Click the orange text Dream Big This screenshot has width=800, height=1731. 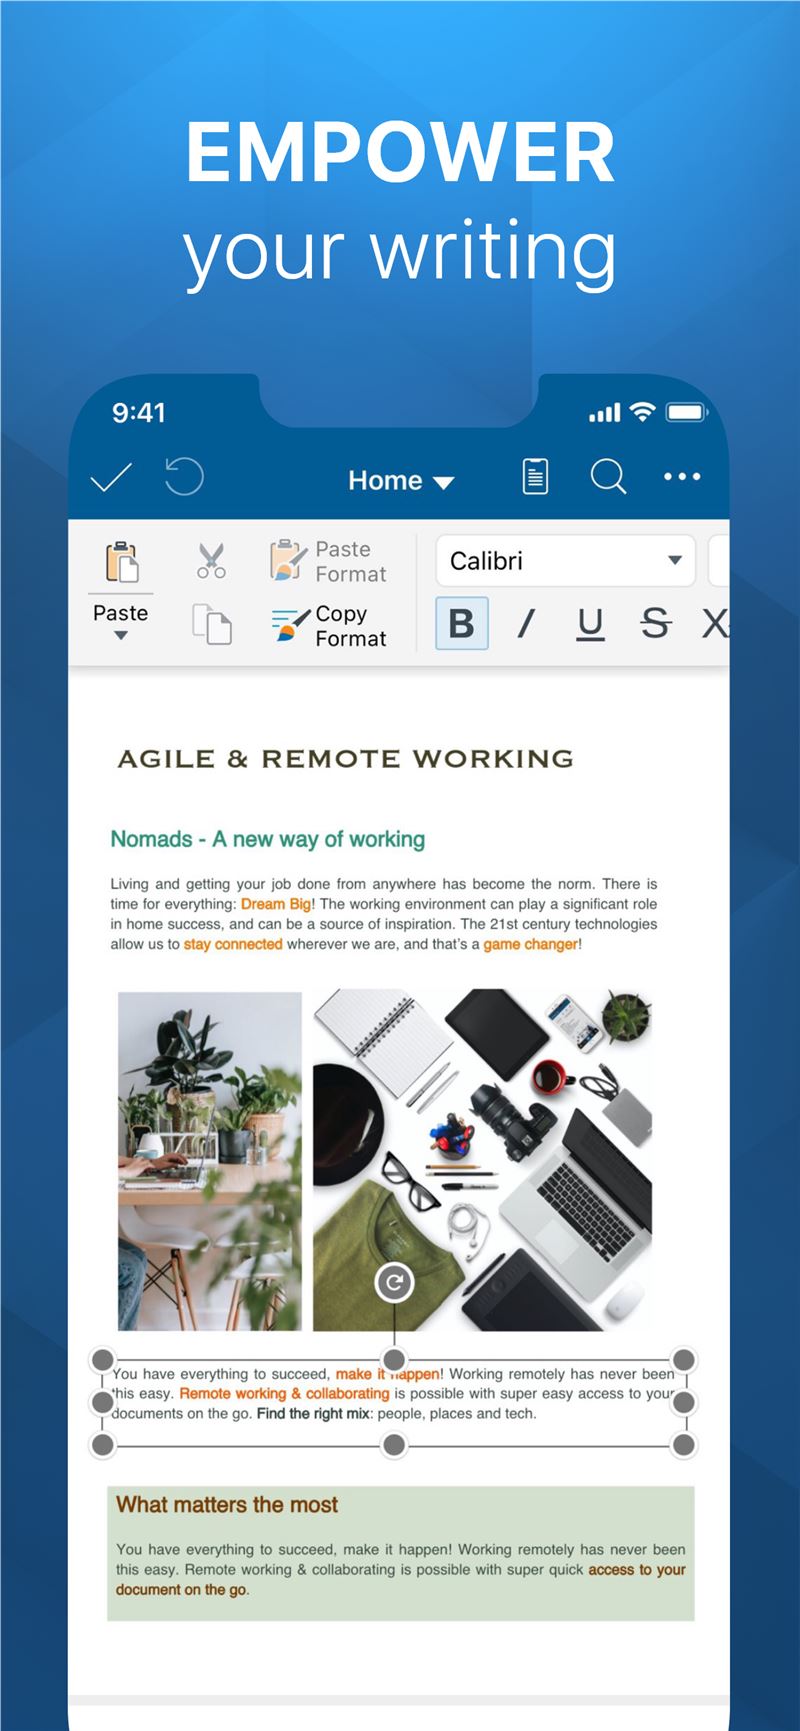coord(276,904)
